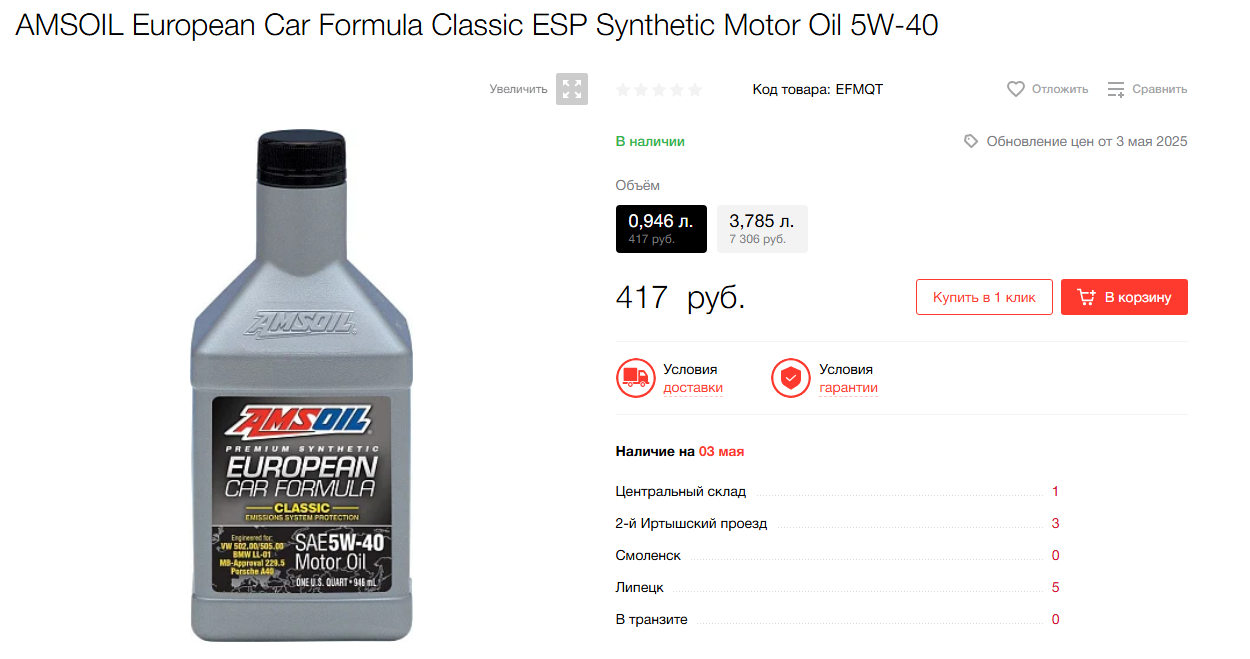Click the Купить в 1 клик button
This screenshot has width=1250, height=659.
(984, 297)
